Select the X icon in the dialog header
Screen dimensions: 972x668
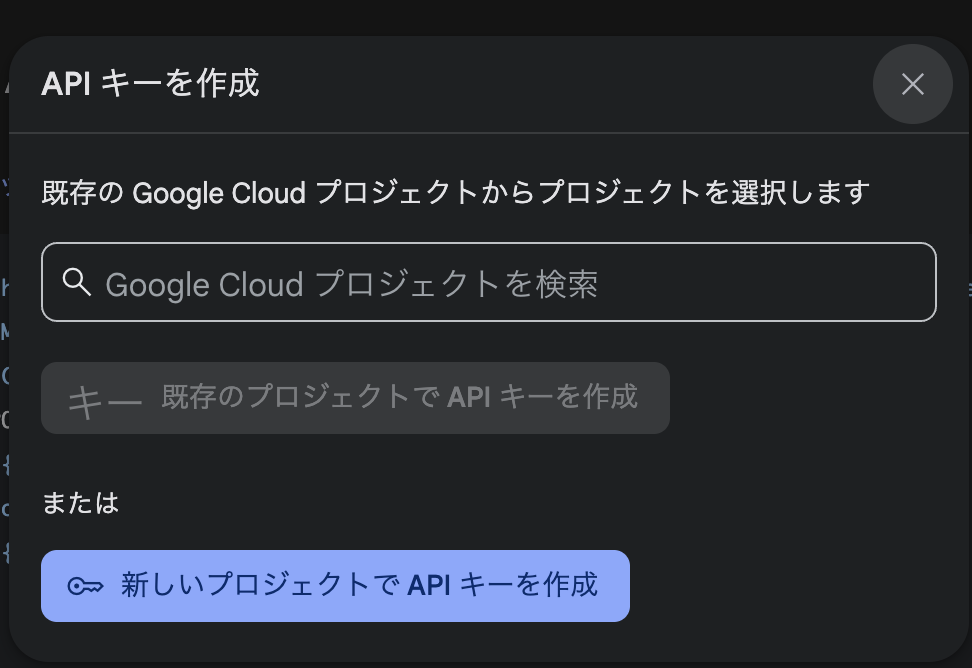(x=912, y=84)
